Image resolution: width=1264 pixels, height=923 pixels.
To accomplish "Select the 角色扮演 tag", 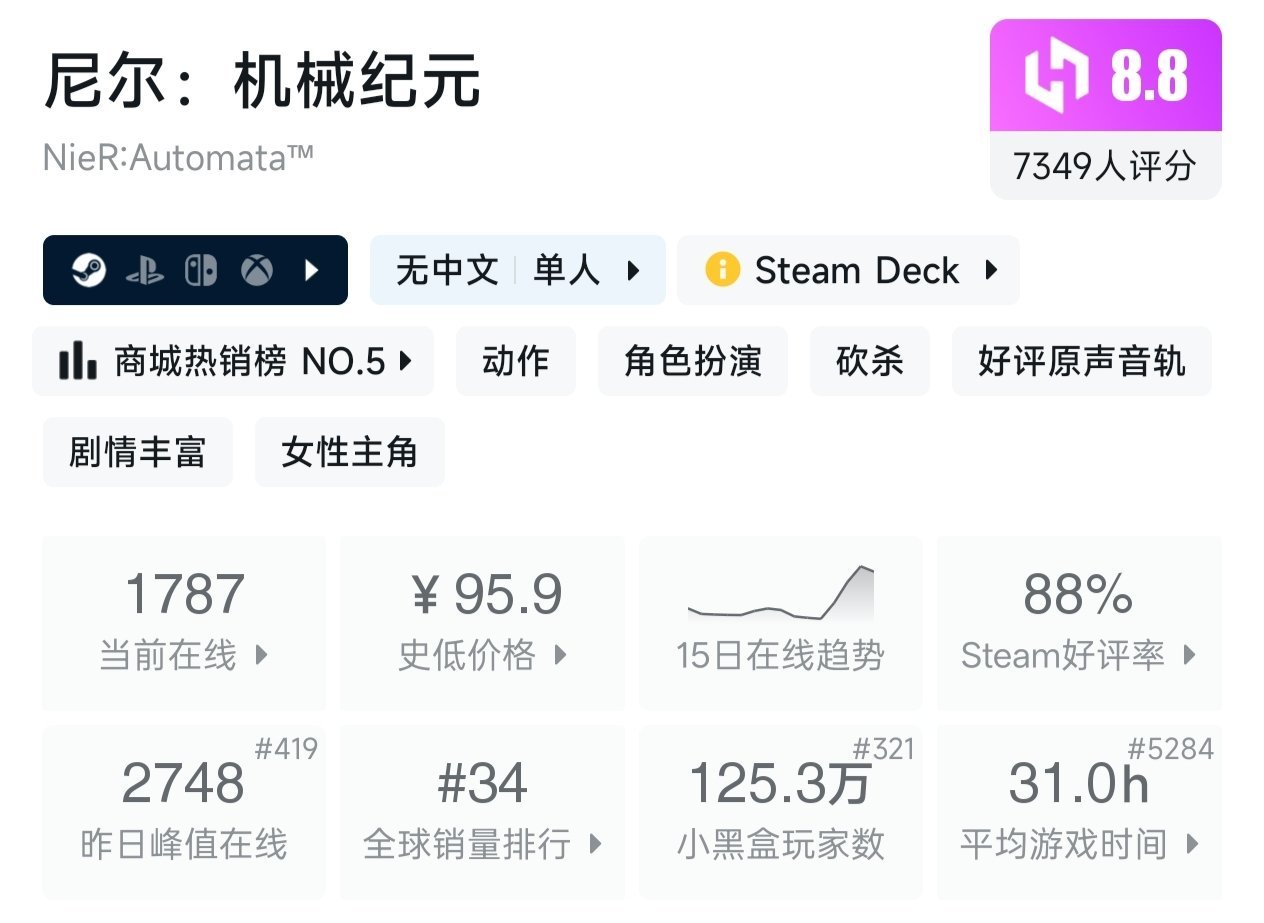I will 692,361.
